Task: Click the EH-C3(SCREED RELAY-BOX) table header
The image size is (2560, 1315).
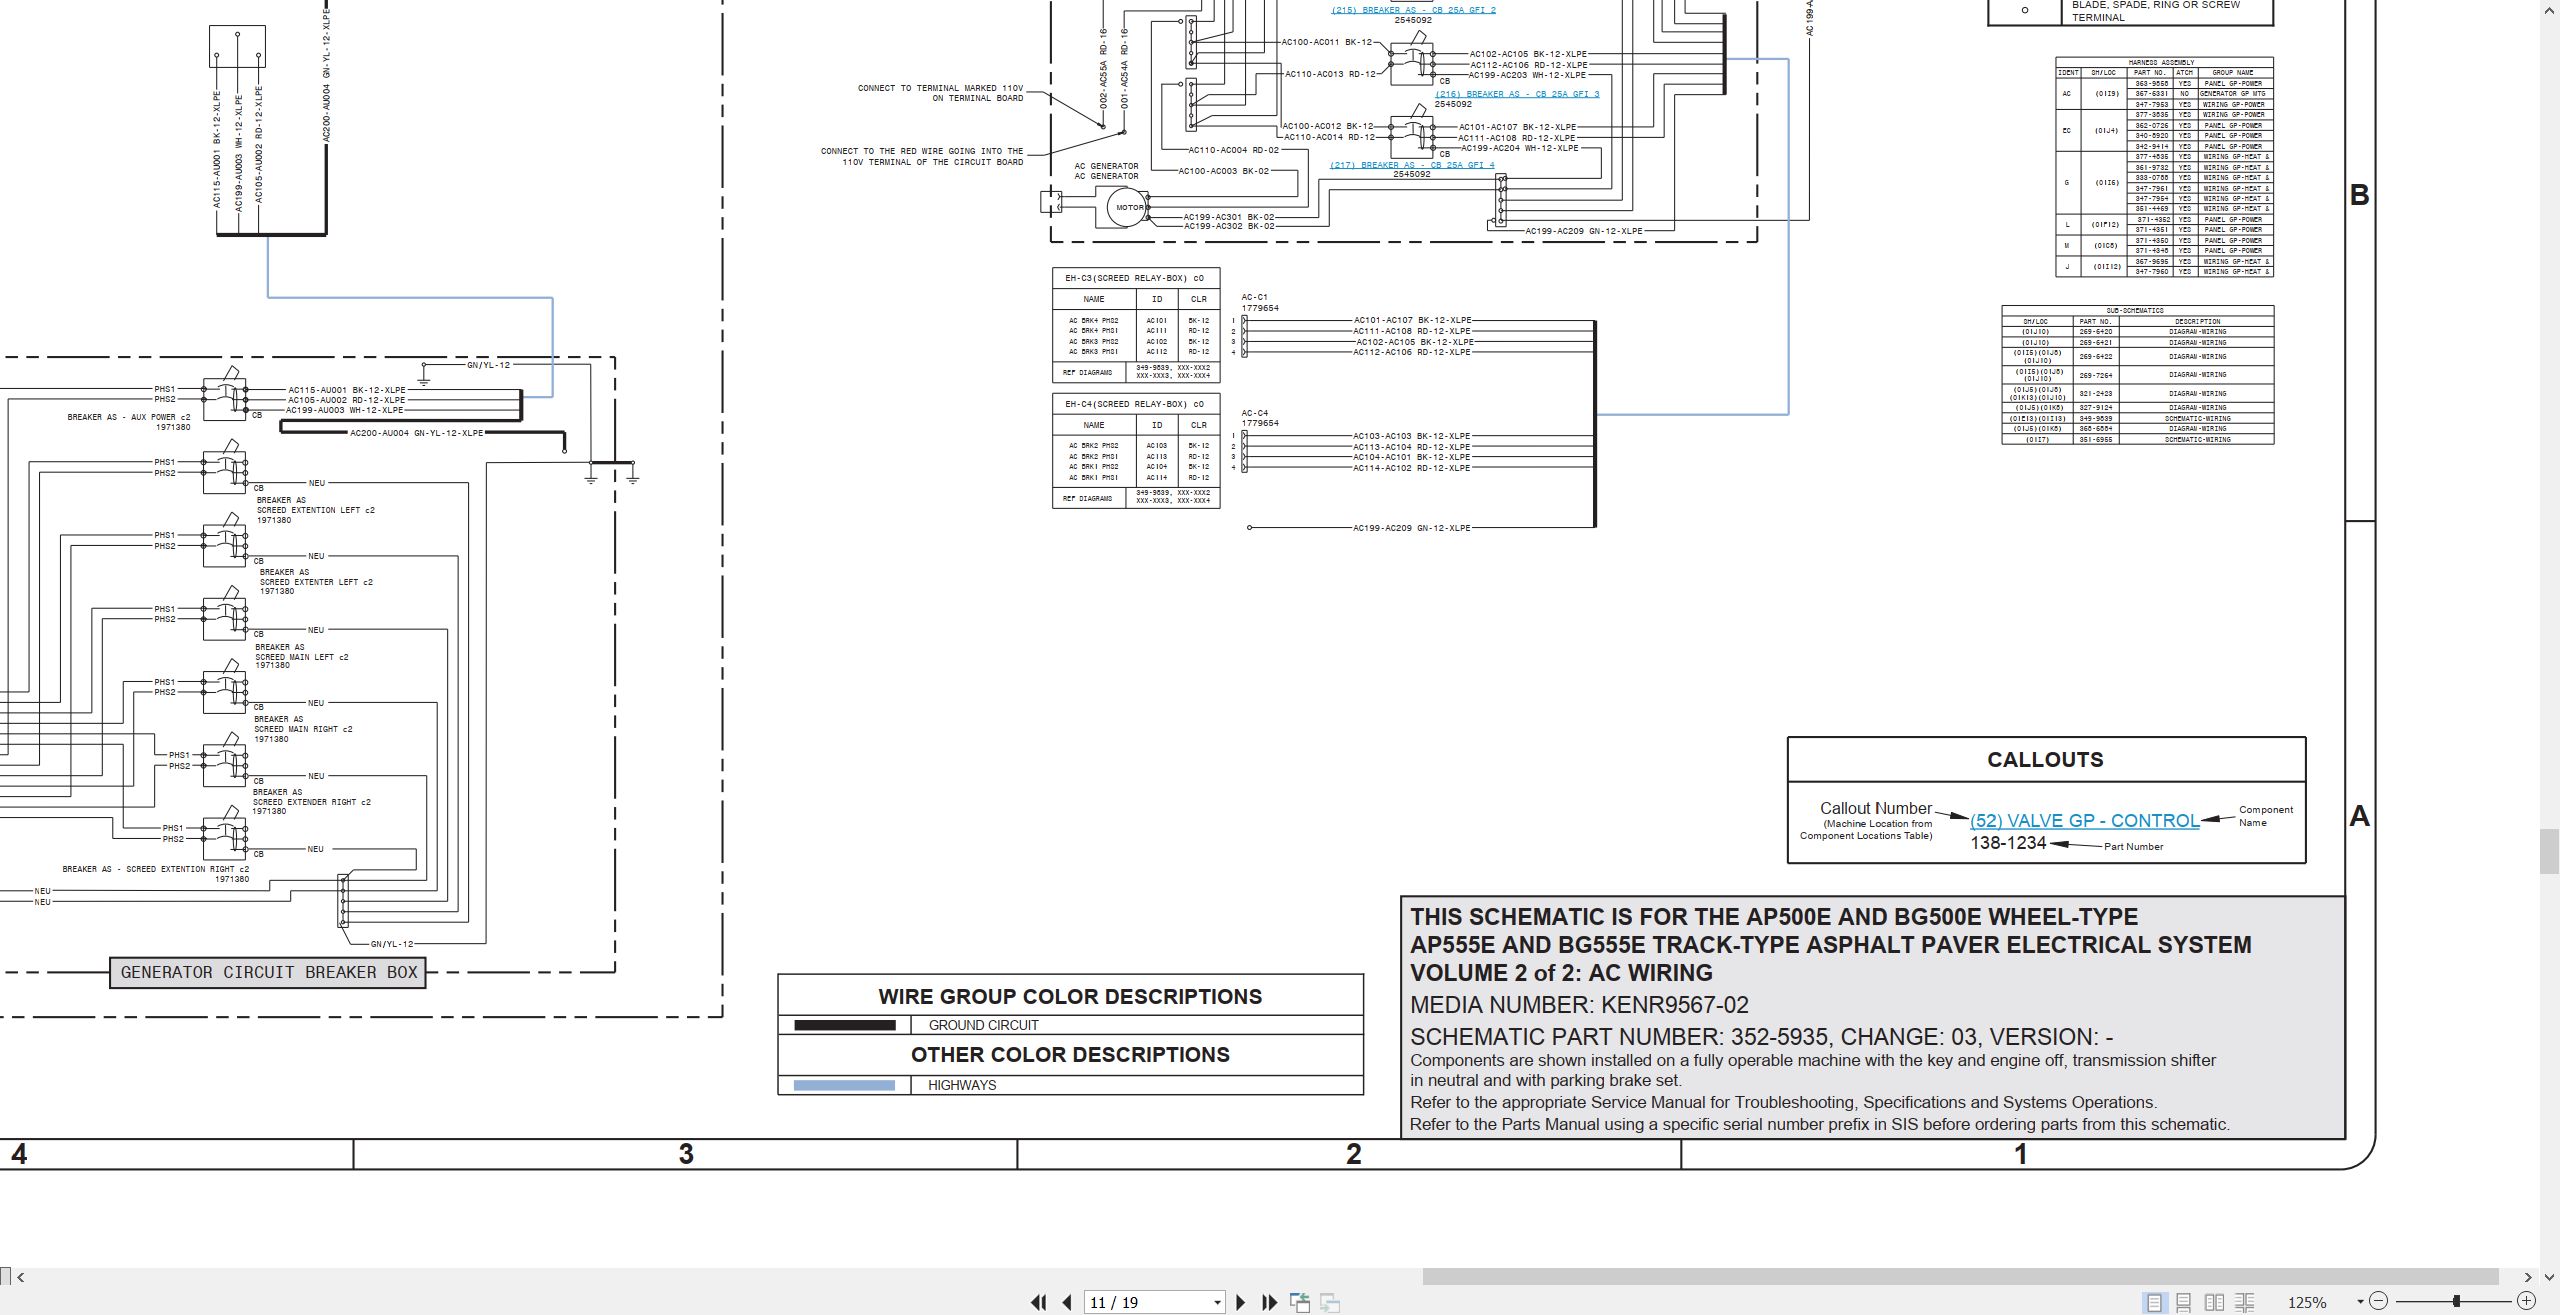Action: [x=1134, y=278]
